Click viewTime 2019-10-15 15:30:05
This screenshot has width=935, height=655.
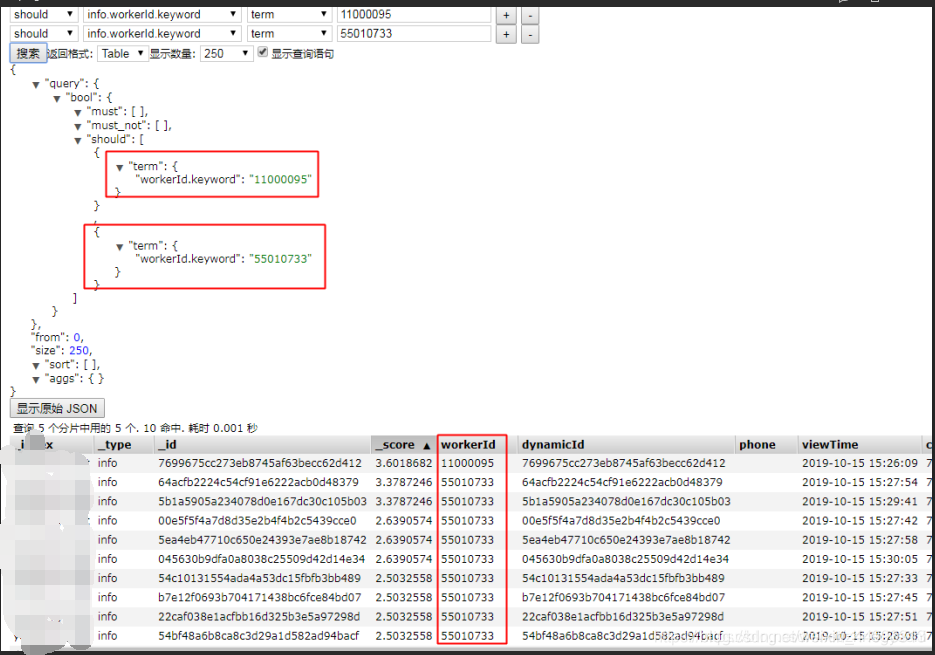[x=860, y=559]
